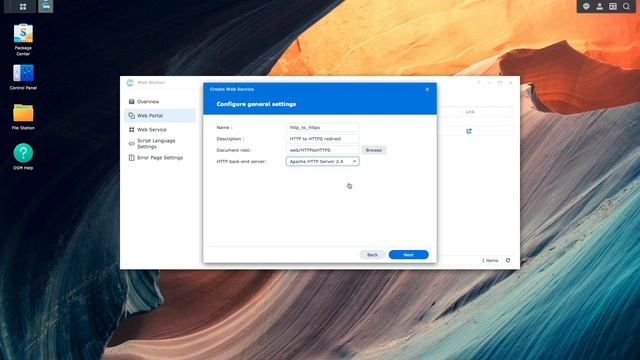Select Web Portal in the sidebar

(x=160, y=116)
